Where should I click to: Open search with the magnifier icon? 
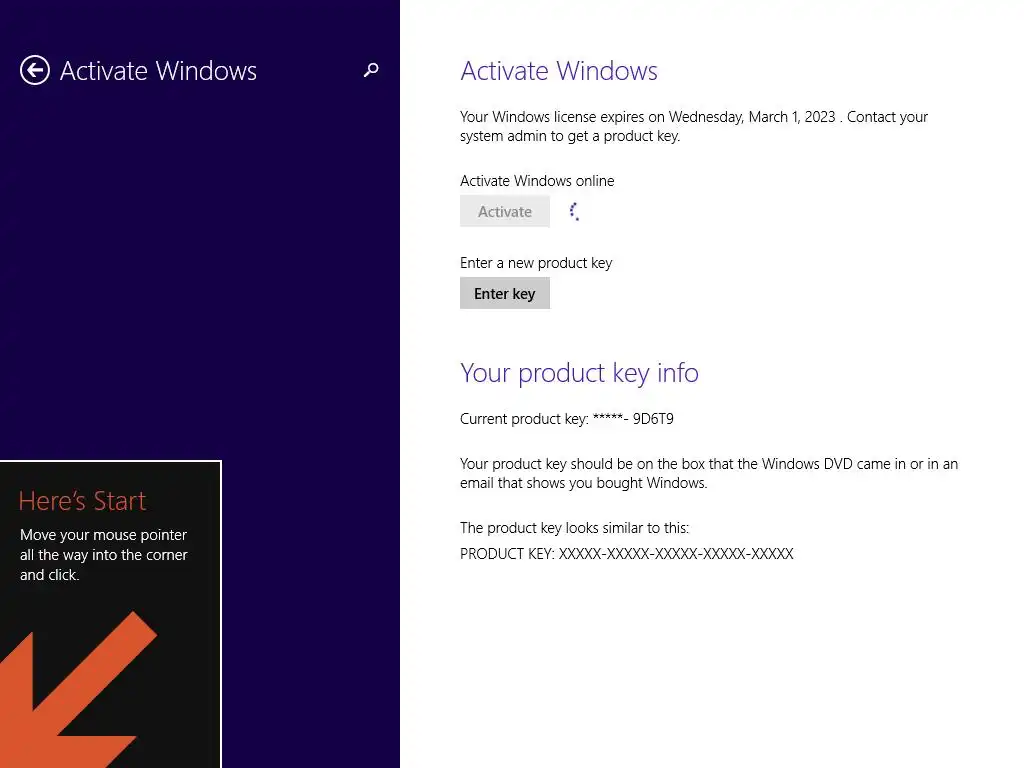[371, 69]
